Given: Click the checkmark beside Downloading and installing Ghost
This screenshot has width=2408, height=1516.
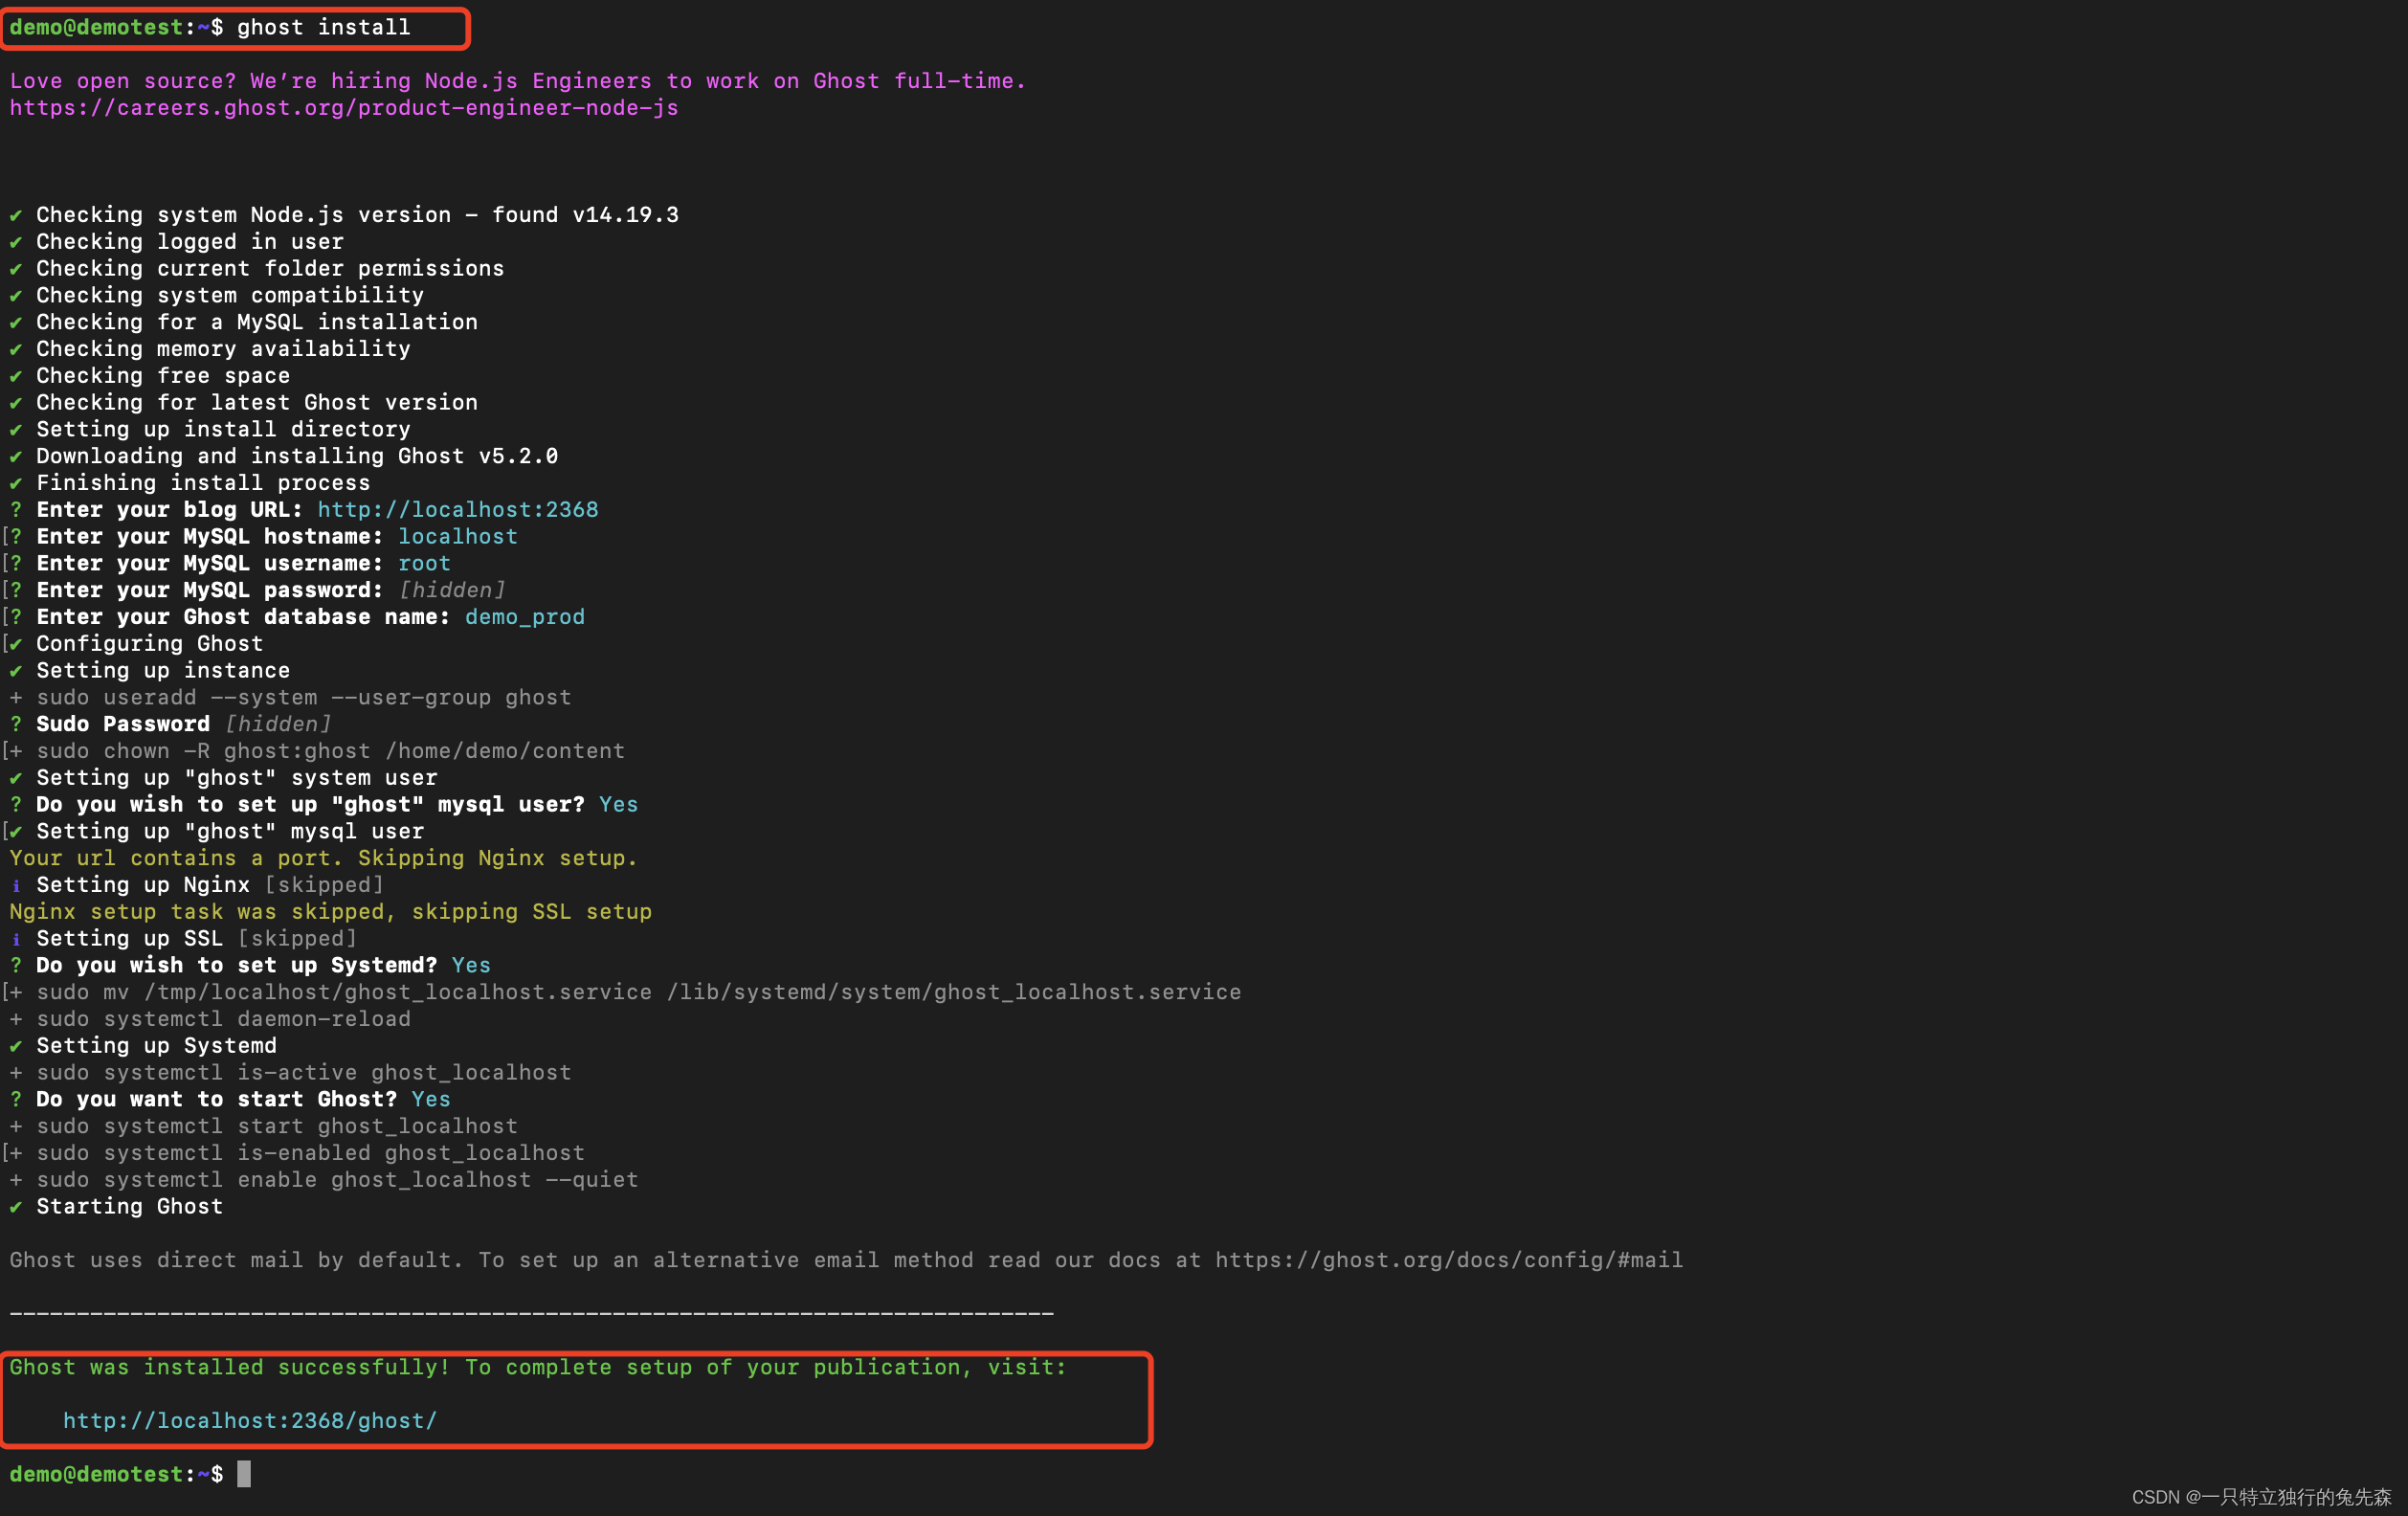Looking at the screenshot, I should coord(16,456).
